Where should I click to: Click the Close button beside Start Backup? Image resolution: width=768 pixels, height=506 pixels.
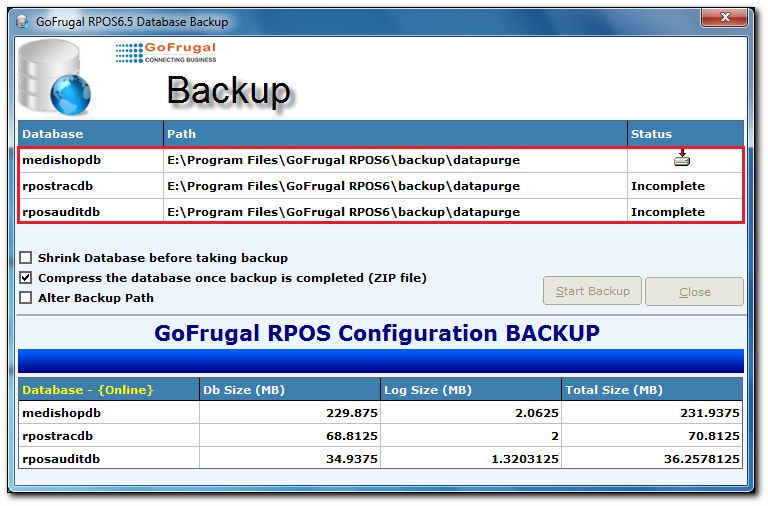694,291
